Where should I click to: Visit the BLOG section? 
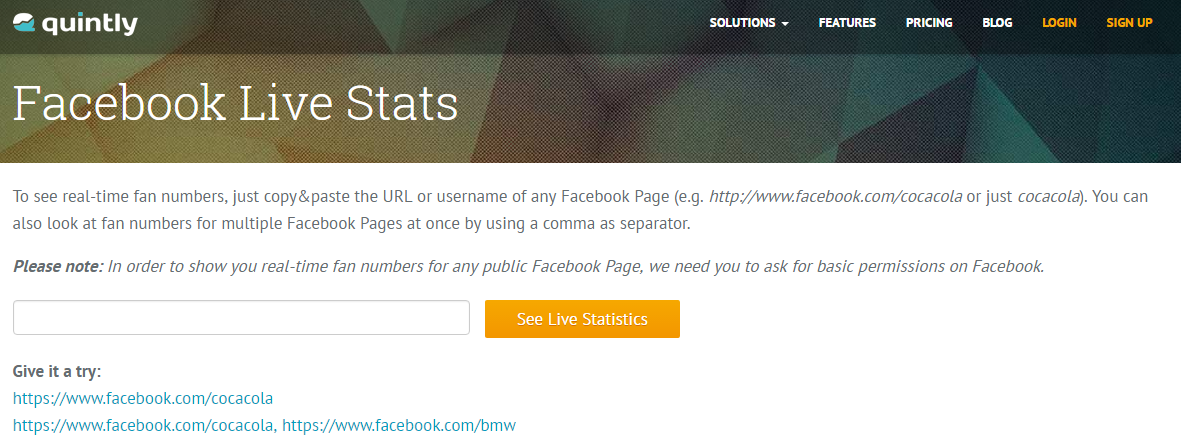pyautogui.click(x=997, y=22)
